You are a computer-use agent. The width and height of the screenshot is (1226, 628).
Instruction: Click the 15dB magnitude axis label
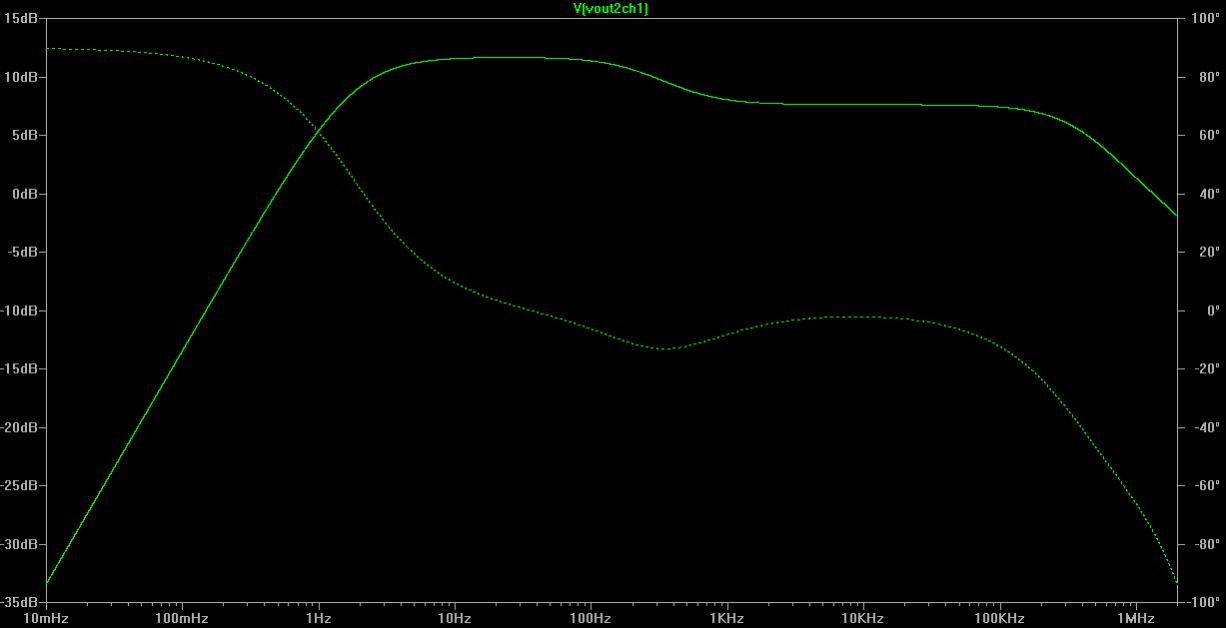(x=21, y=19)
